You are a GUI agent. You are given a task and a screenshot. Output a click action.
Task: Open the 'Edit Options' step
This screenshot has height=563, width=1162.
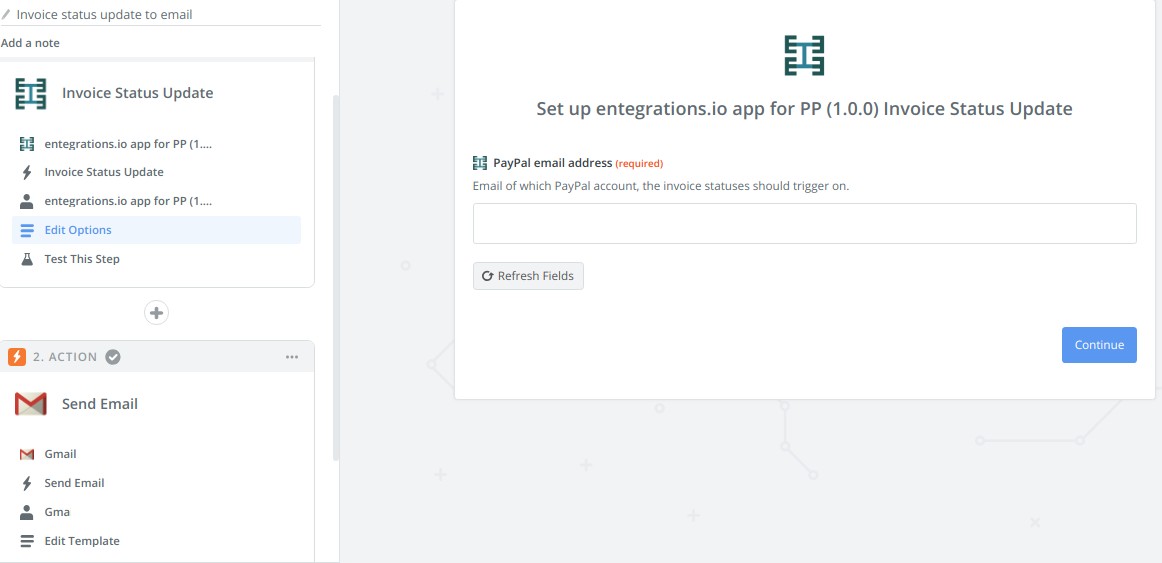pyautogui.click(x=156, y=230)
